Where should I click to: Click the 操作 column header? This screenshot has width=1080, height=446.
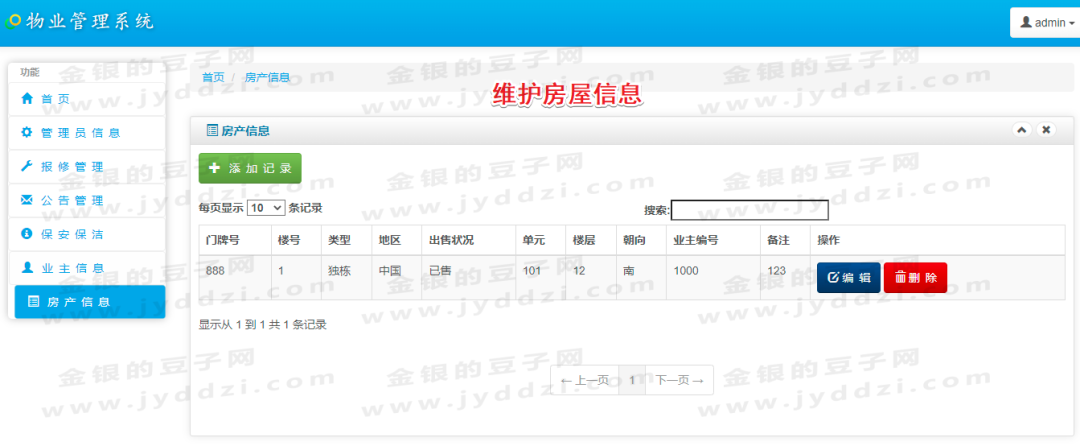[x=937, y=240]
